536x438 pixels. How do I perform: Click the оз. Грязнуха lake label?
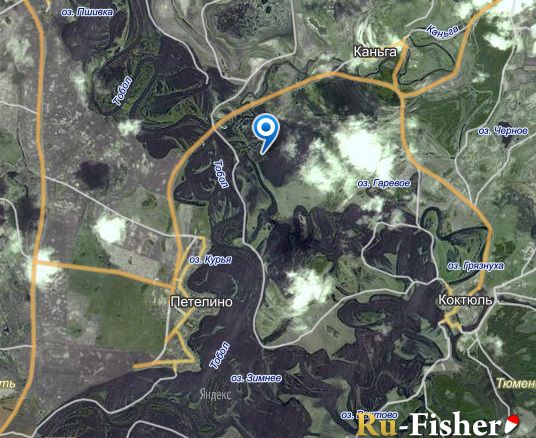click(x=475, y=266)
